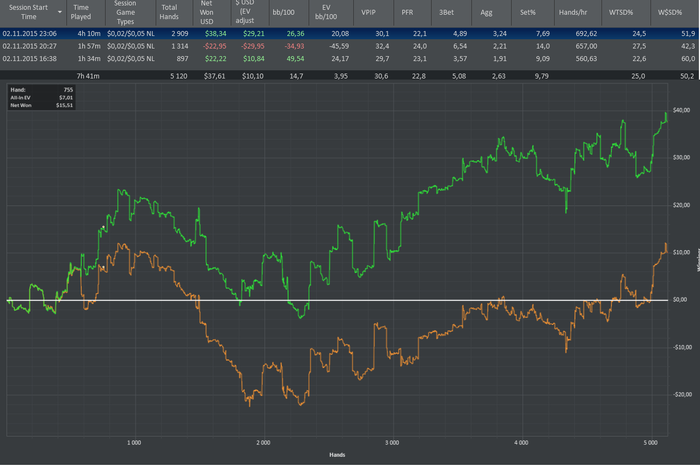
Task: Click time played 1h 57m cell
Action: coord(89,46)
